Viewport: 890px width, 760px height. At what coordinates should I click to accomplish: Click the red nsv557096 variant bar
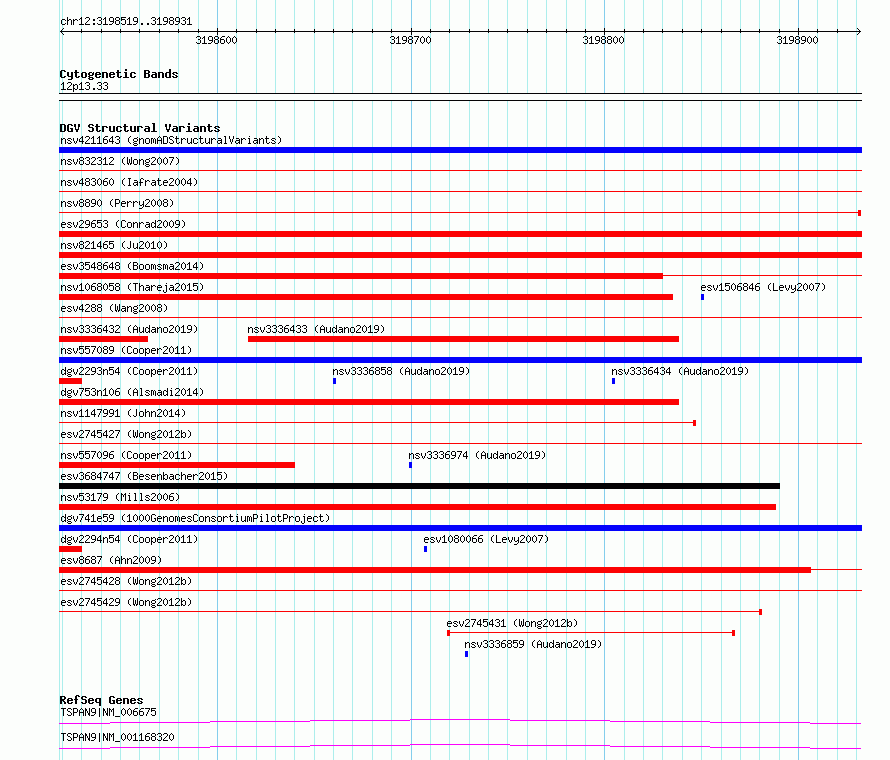click(177, 465)
